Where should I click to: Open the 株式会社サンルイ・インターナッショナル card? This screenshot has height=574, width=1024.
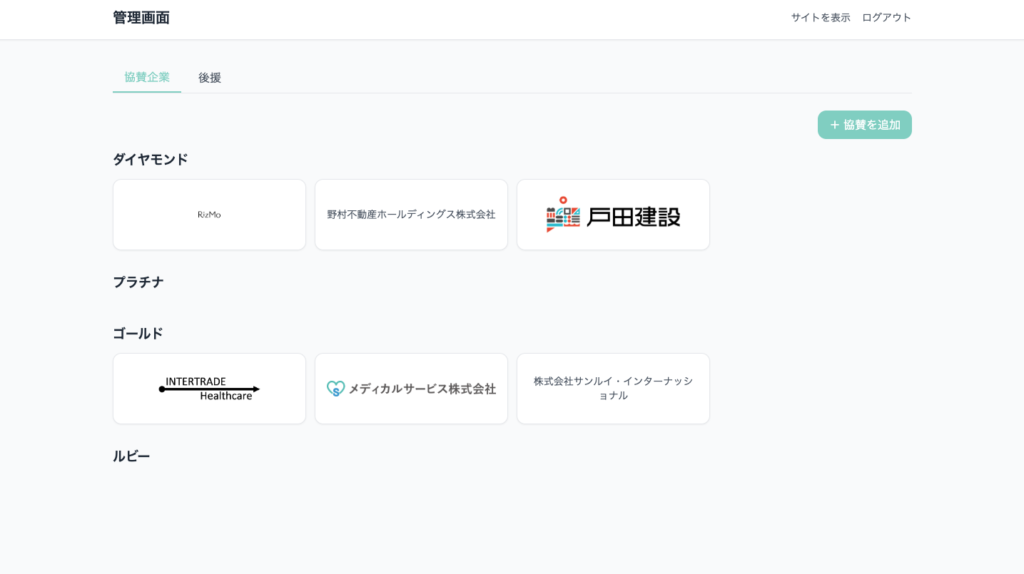[x=613, y=388]
